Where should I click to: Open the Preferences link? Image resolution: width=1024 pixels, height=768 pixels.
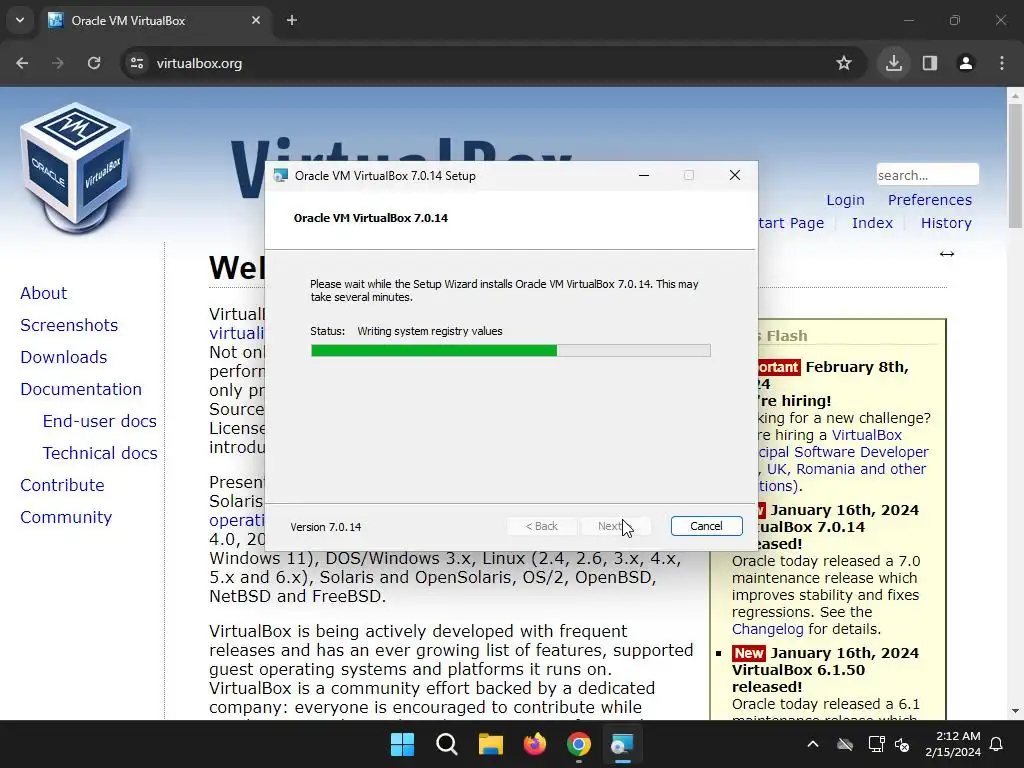click(x=929, y=200)
